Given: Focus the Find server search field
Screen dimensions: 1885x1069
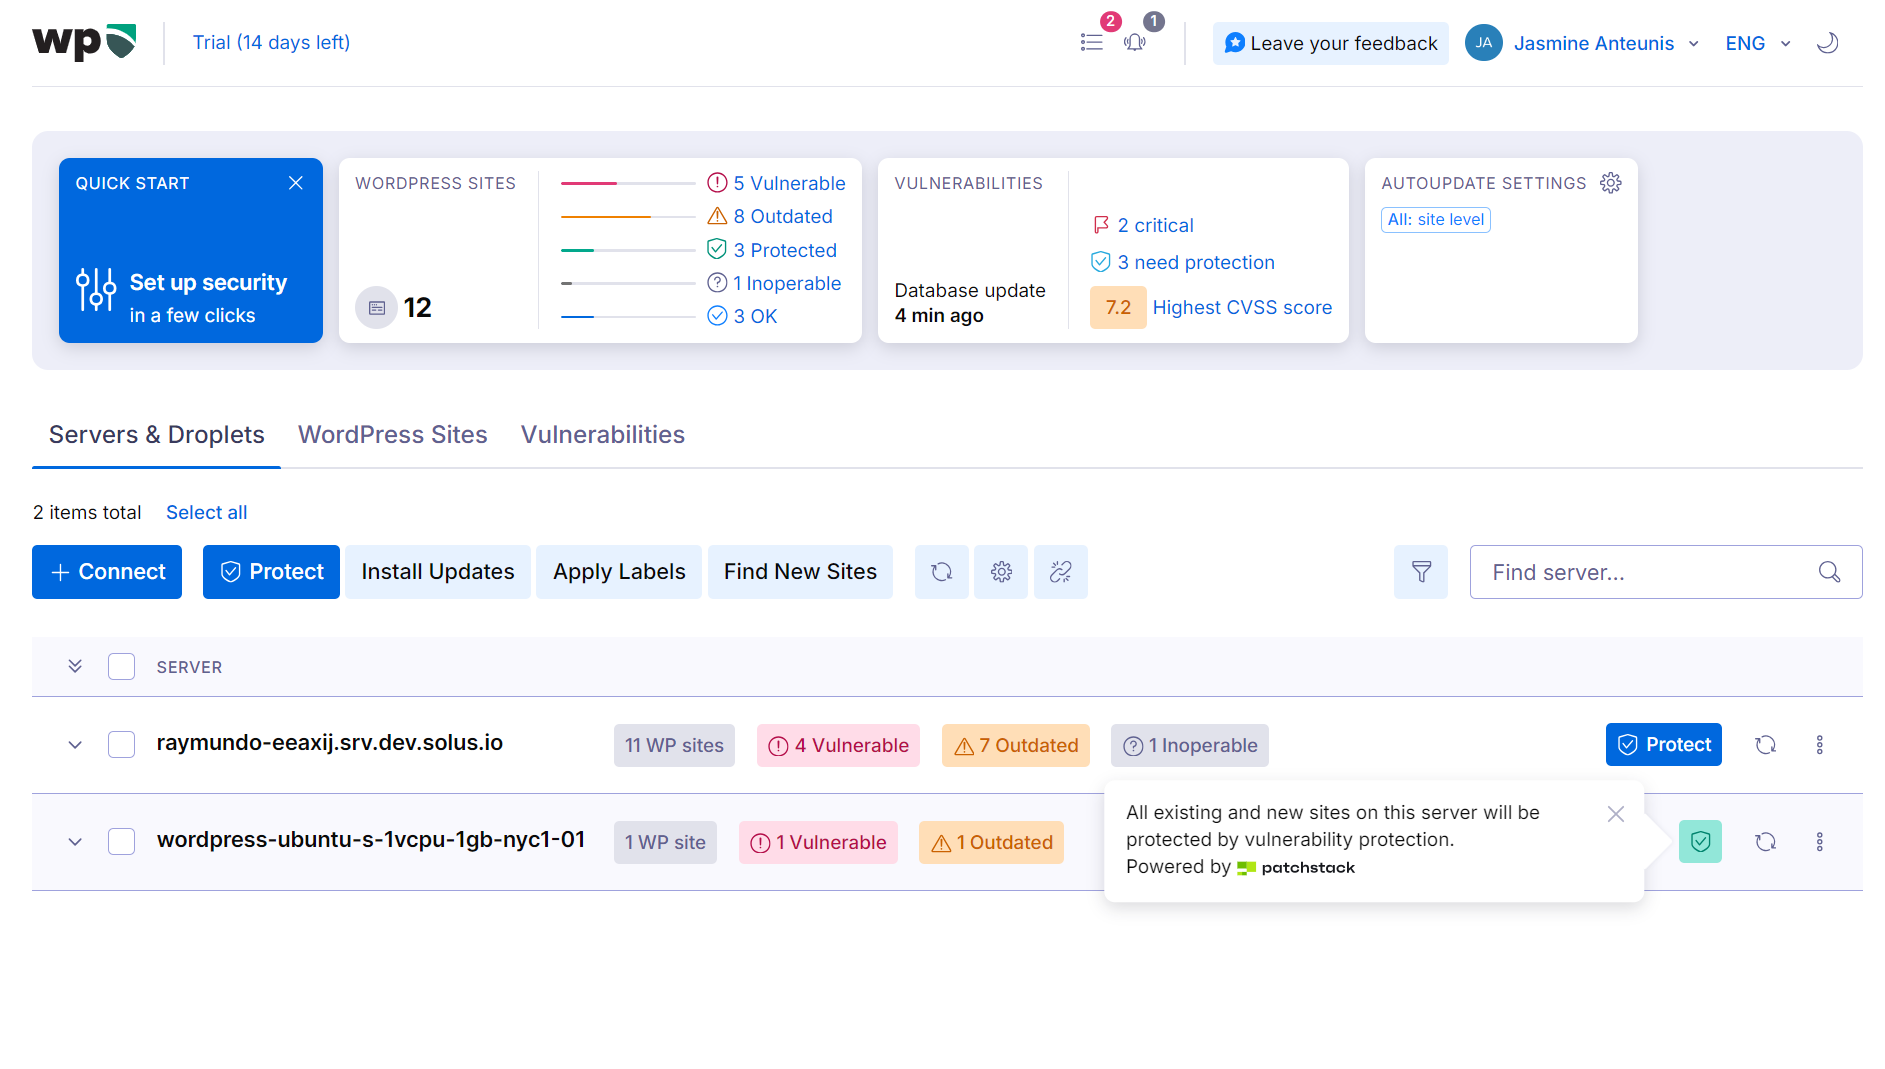Looking at the screenshot, I should click(1666, 572).
